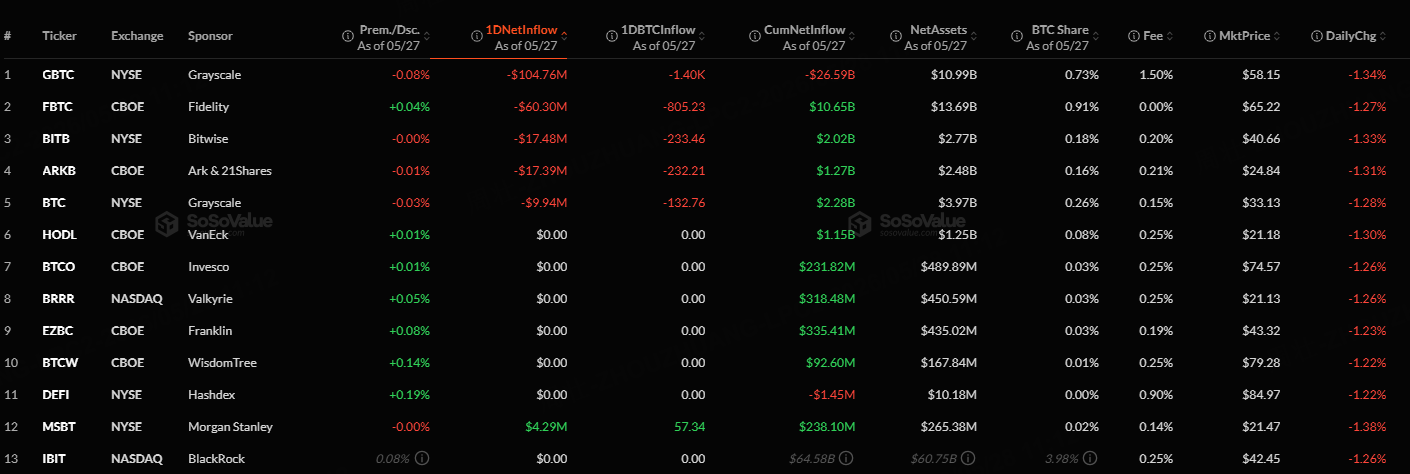Click info icon next to IBIT 3.98% share
Viewport: 1410px width, 474px height.
1091,459
